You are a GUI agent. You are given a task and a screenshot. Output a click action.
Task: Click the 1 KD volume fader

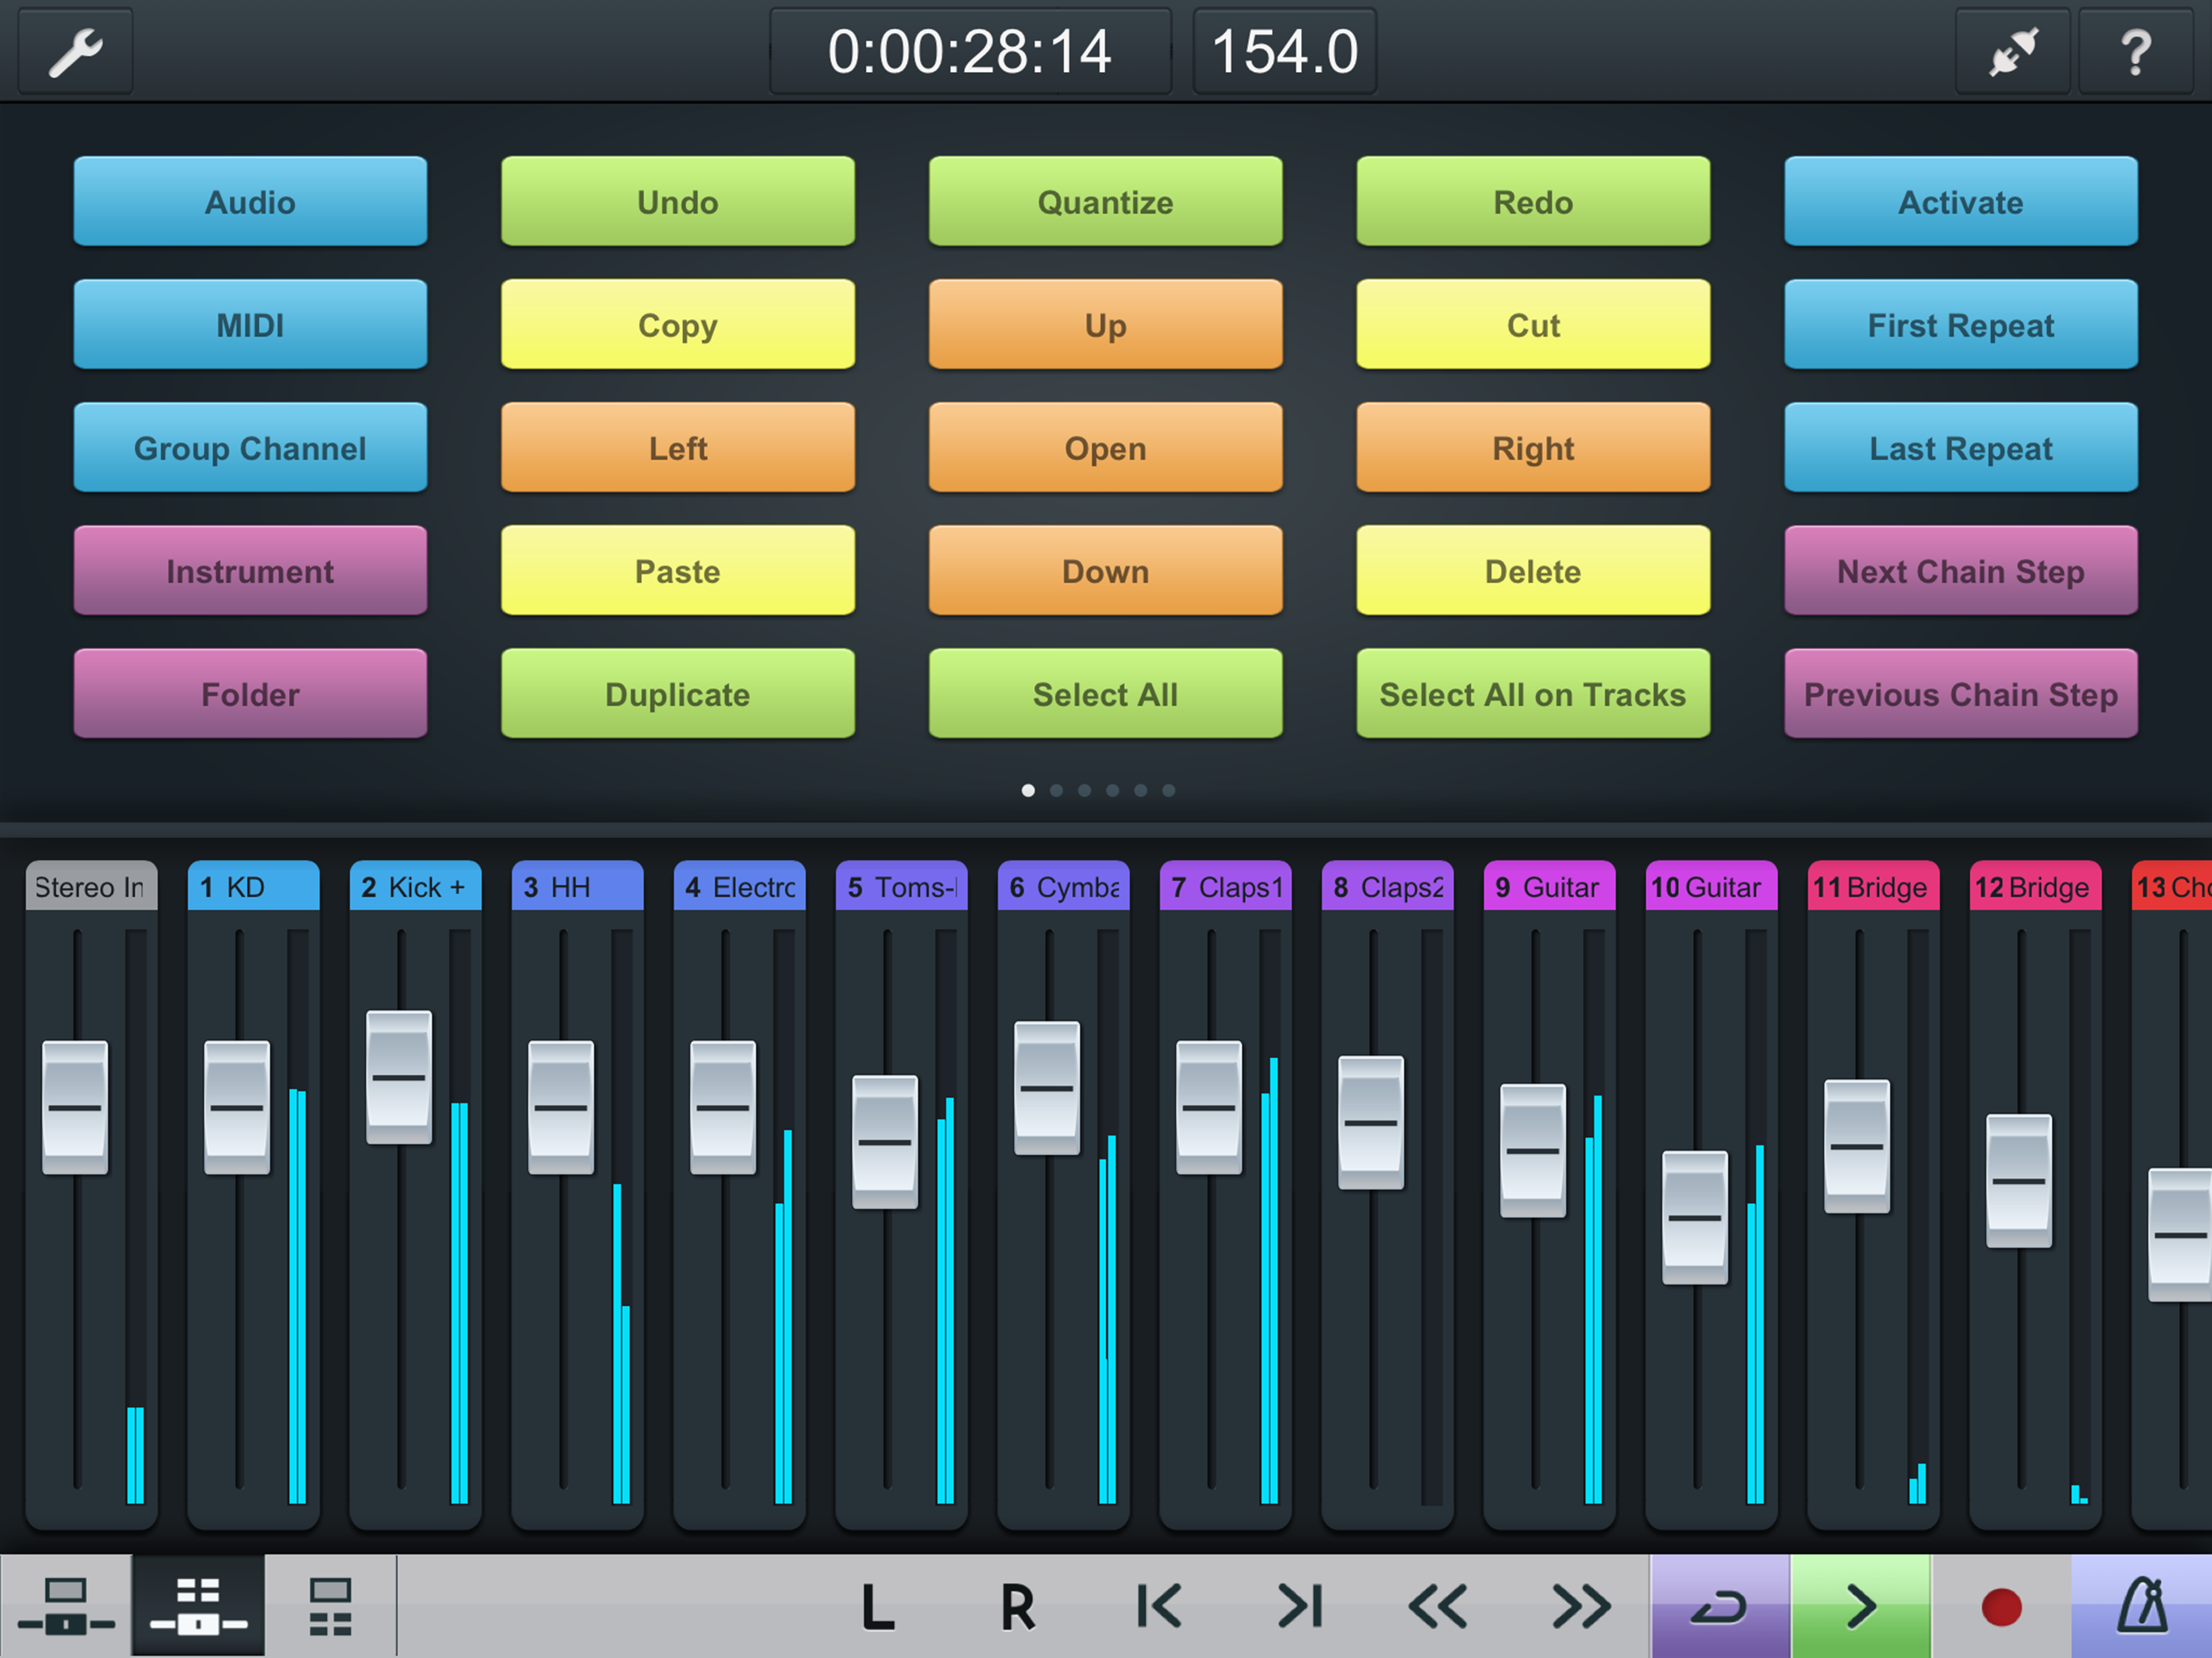pyautogui.click(x=237, y=1107)
